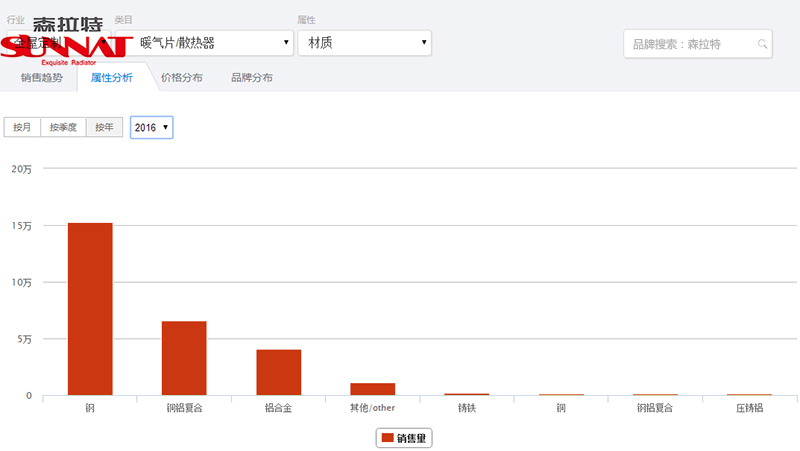Image resolution: width=800 pixels, height=451 pixels.
Task: Choose the 按月 time granularity button
Action: pyautogui.click(x=22, y=127)
